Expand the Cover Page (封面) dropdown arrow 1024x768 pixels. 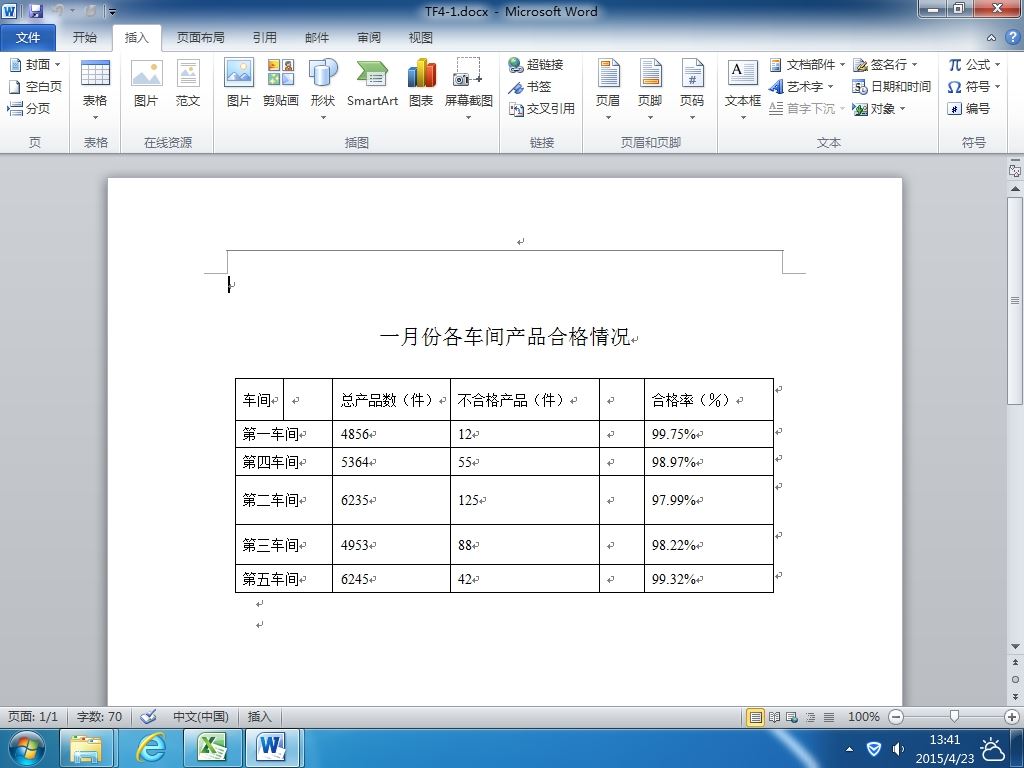pyautogui.click(x=57, y=65)
